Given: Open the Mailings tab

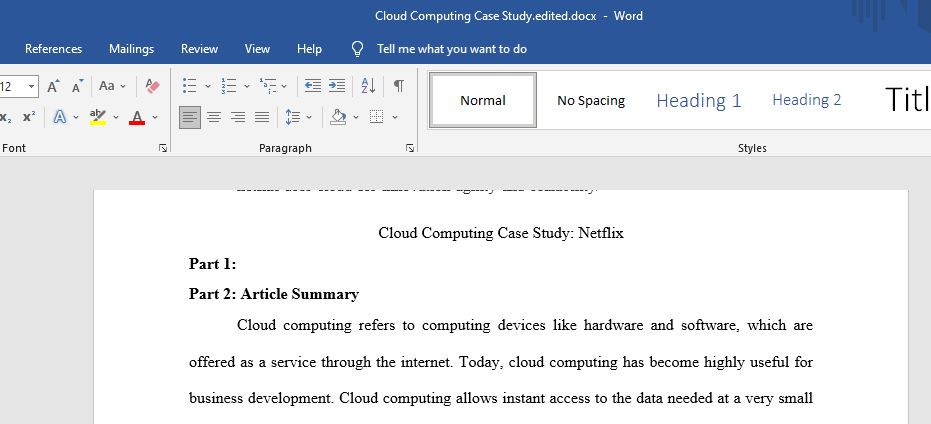Looking at the screenshot, I should pos(131,49).
